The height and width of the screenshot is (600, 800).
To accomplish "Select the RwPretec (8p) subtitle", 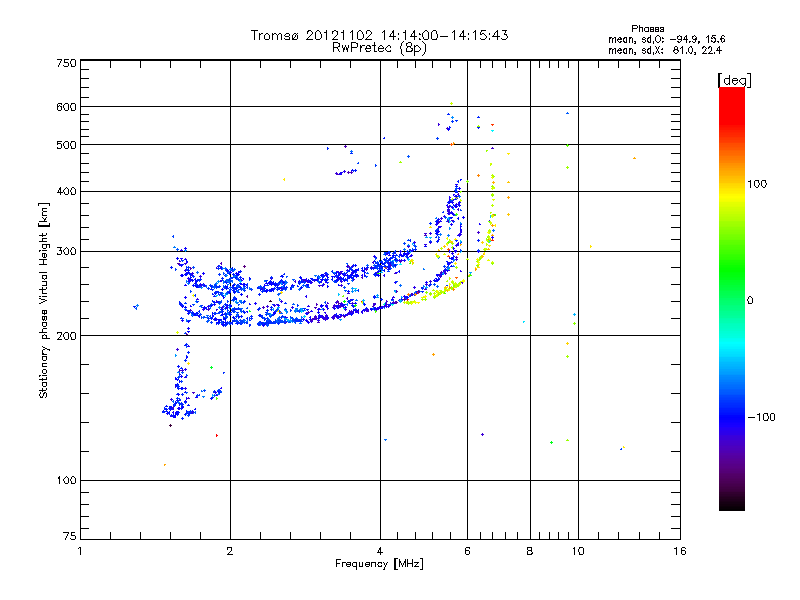I will (x=379, y=47).
